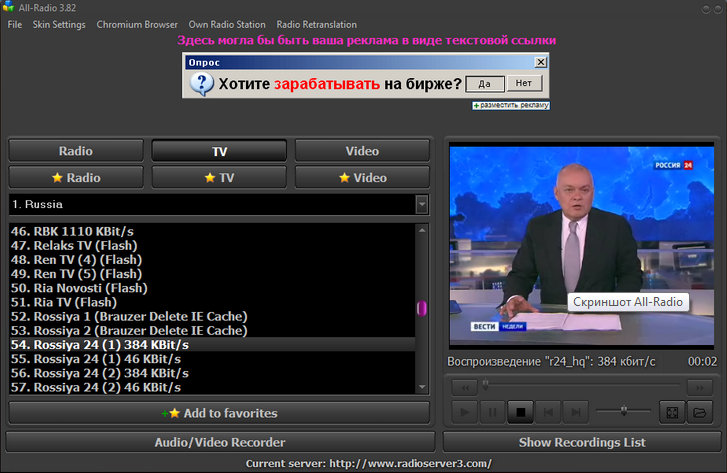Viewport: 727px width, 473px height.
Task: Select 57. Rossiya 24 (2) 46 KBit/s
Action: [212, 387]
